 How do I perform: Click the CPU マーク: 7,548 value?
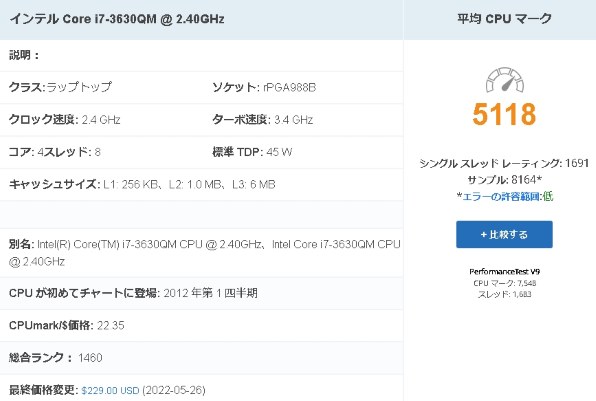[504, 283]
